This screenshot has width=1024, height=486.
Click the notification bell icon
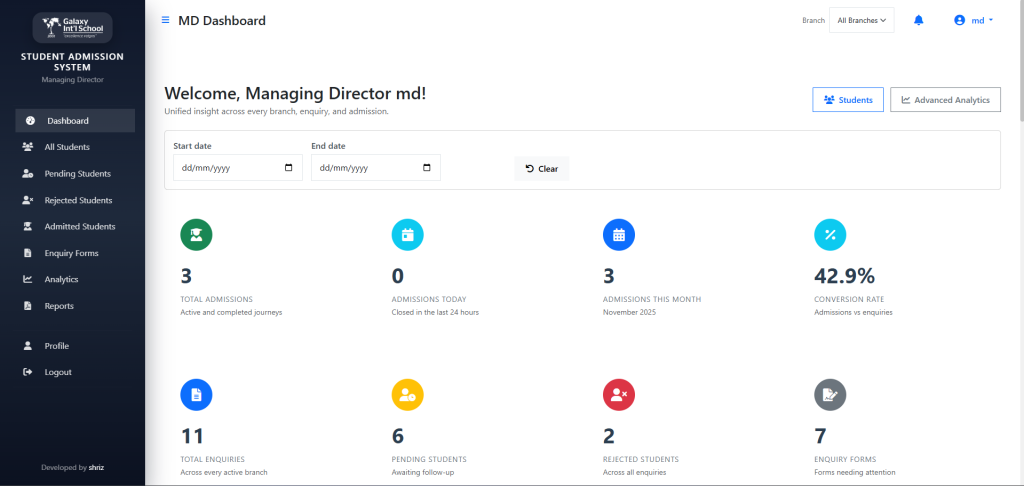click(x=918, y=20)
